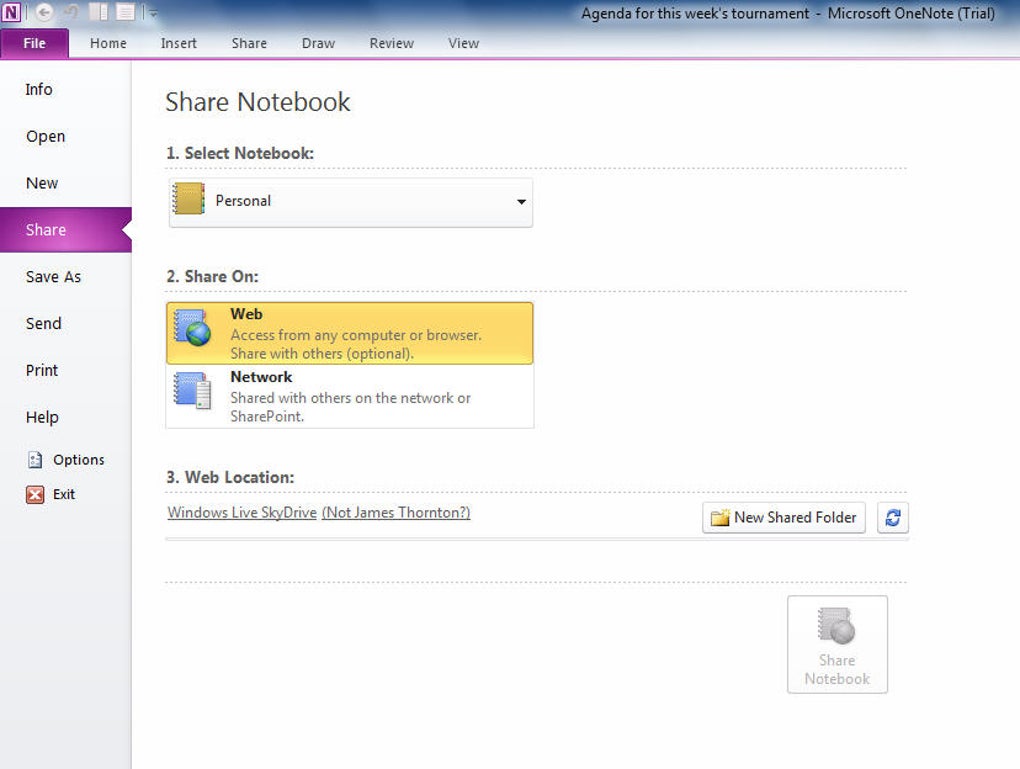Switch to the Draw ribbon tab
The height and width of the screenshot is (769, 1020).
click(x=318, y=43)
